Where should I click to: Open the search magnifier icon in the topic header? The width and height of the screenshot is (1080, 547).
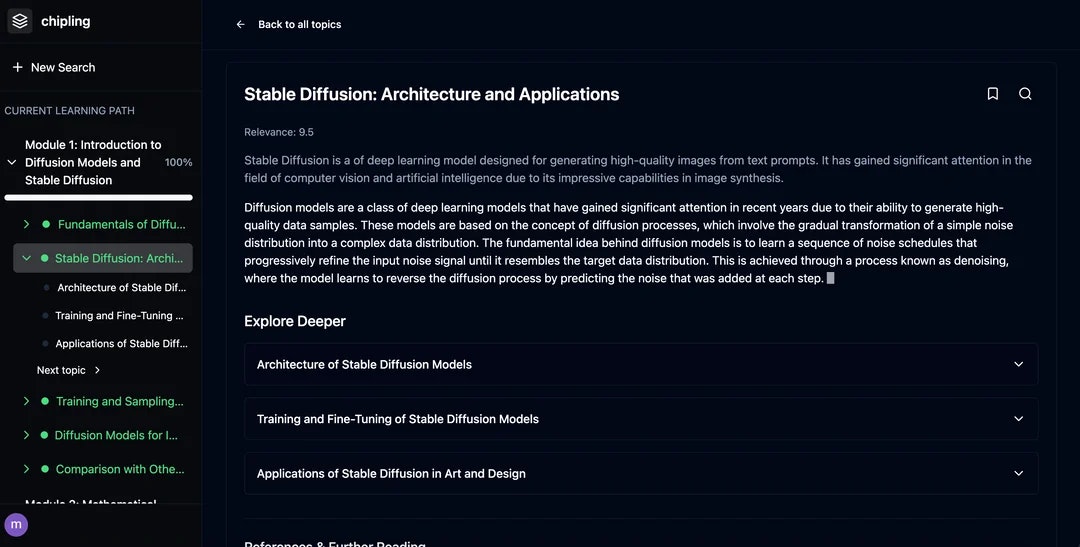pos(1025,94)
